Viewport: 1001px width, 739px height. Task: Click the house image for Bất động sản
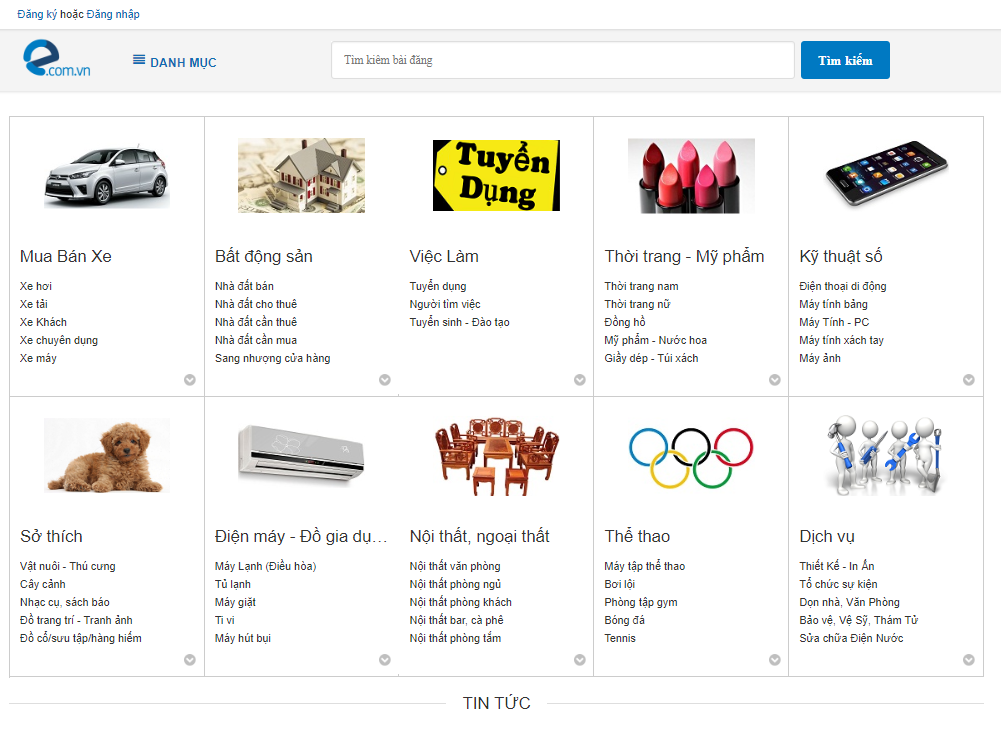pos(301,176)
